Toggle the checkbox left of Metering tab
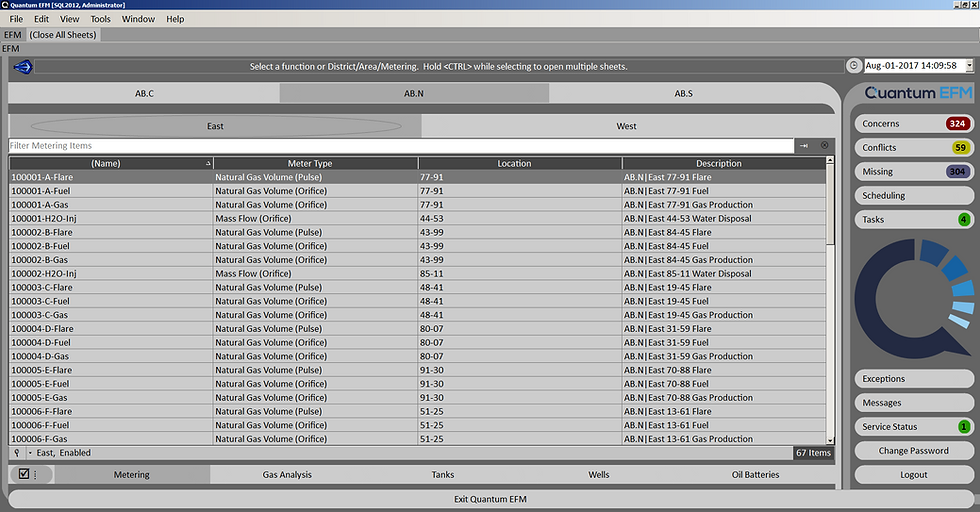Screen dimensions: 980x512 [24, 474]
